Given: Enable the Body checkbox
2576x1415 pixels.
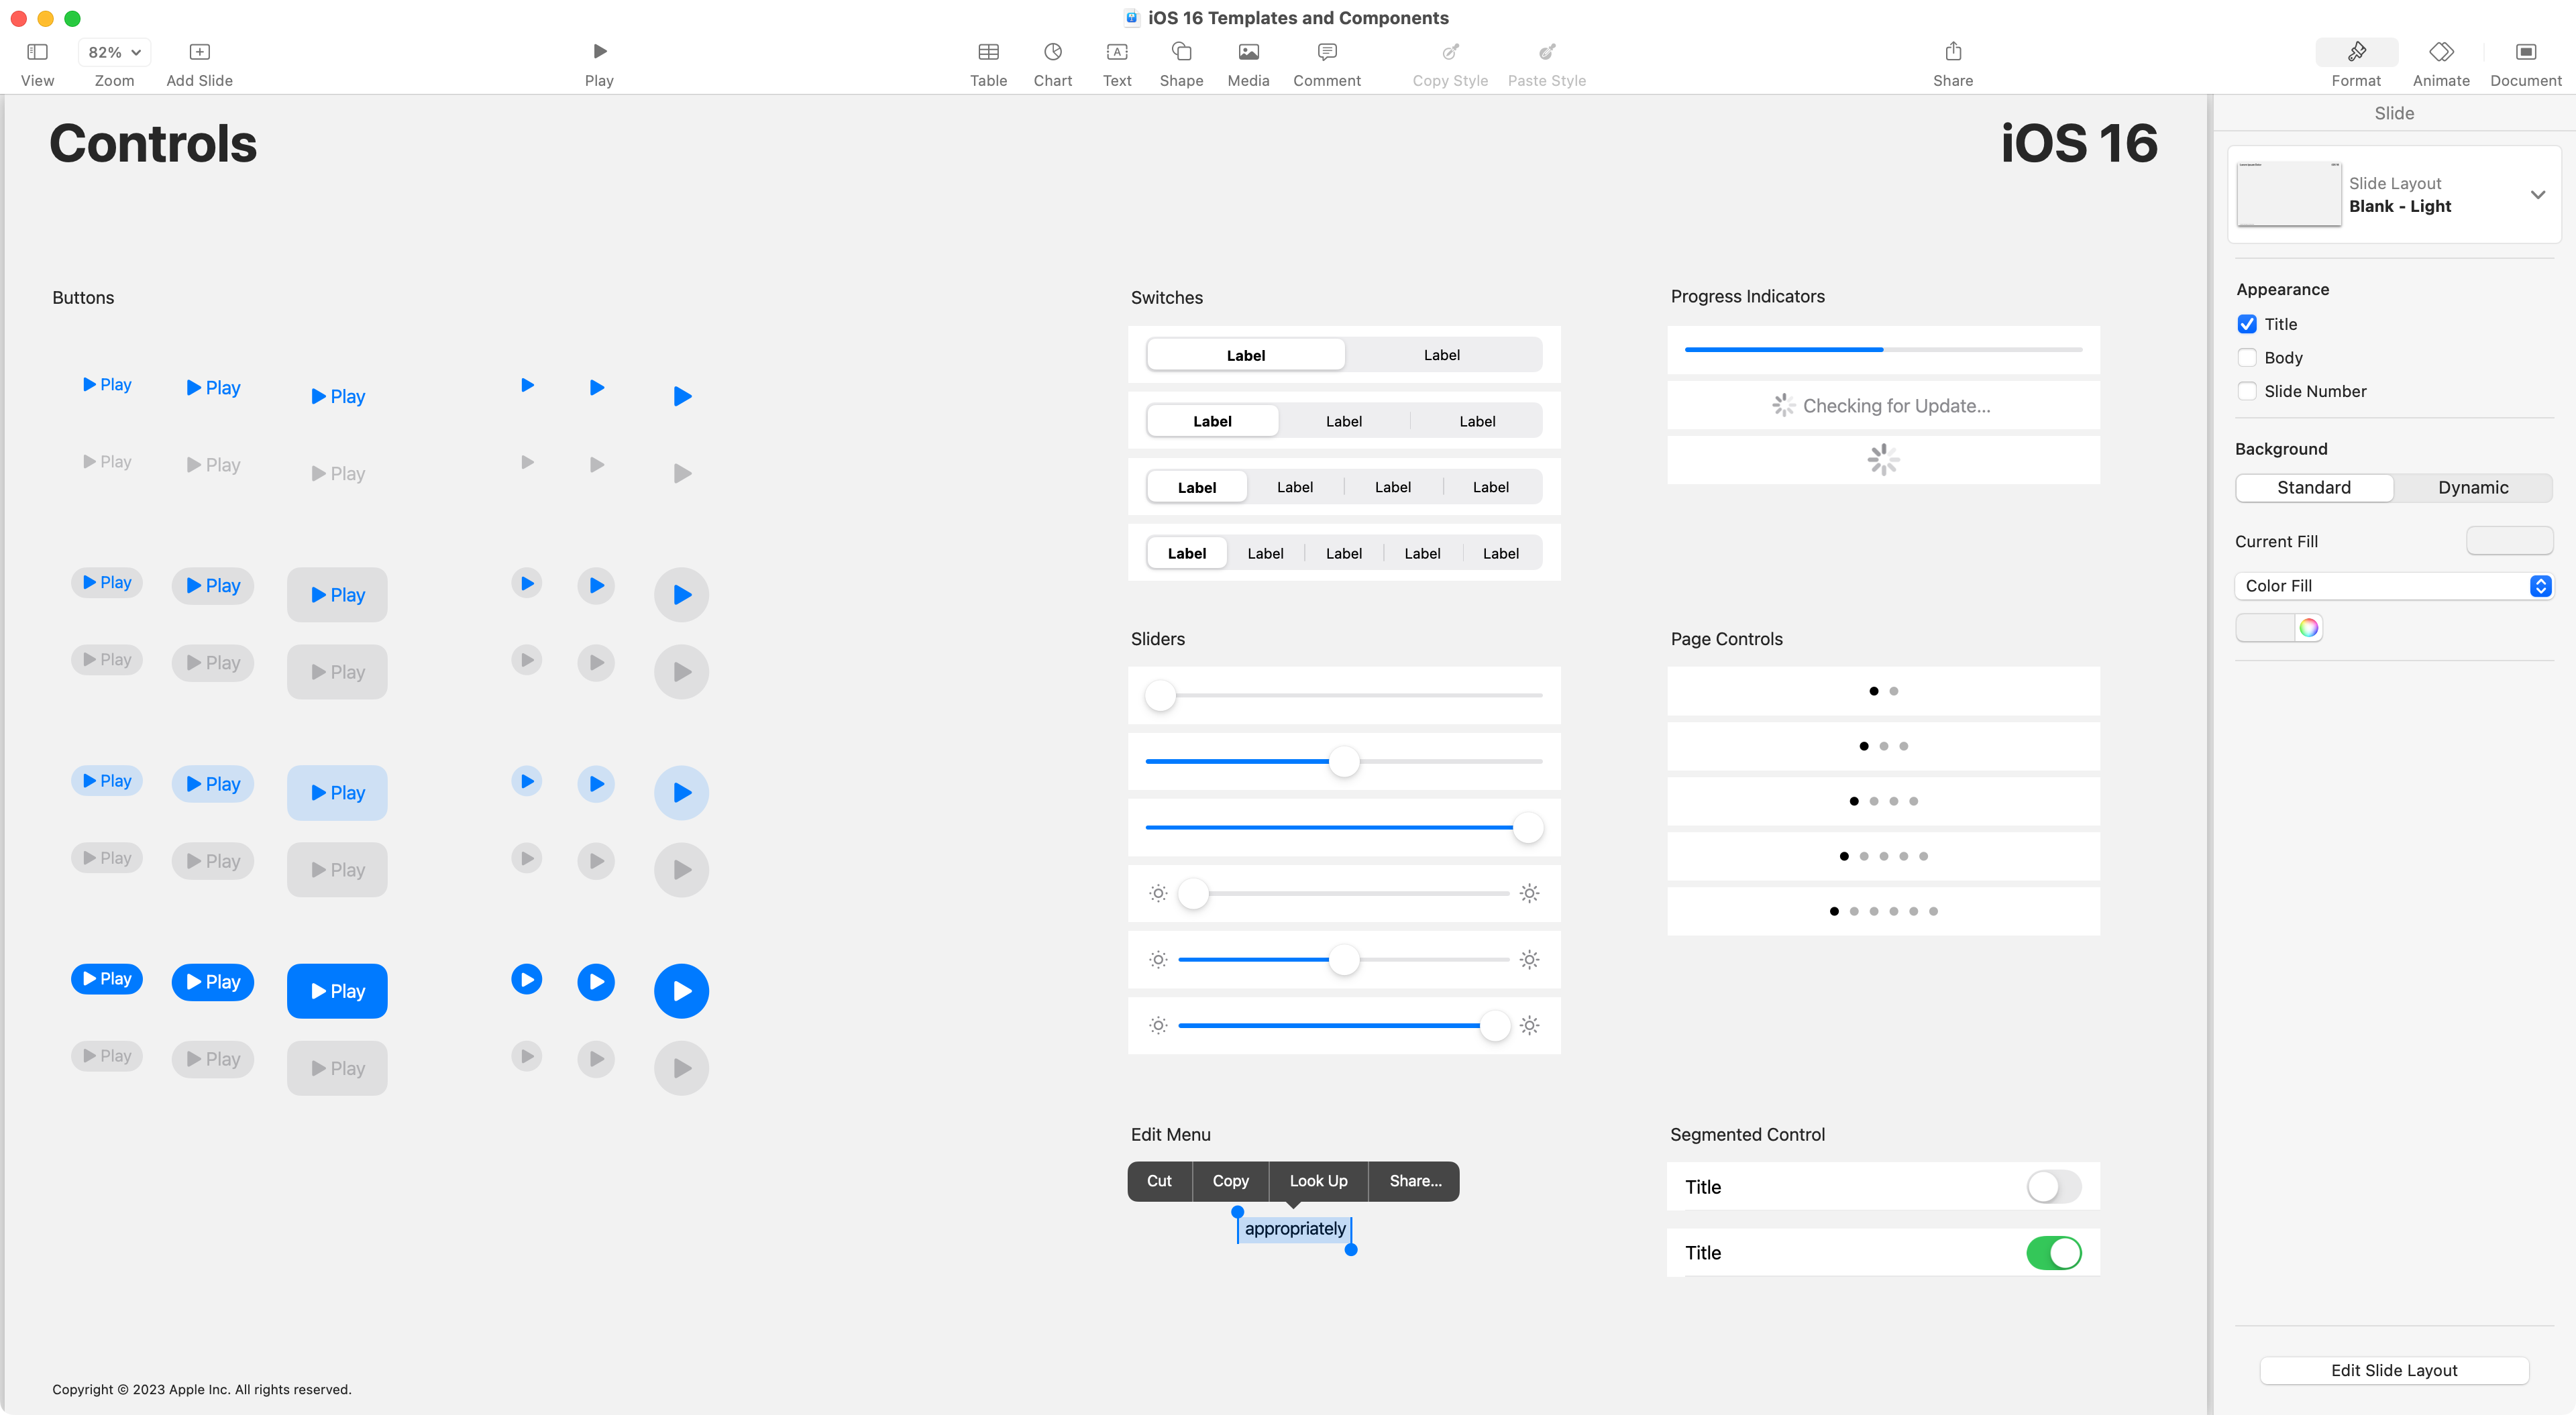Looking at the screenshot, I should click(x=2247, y=358).
